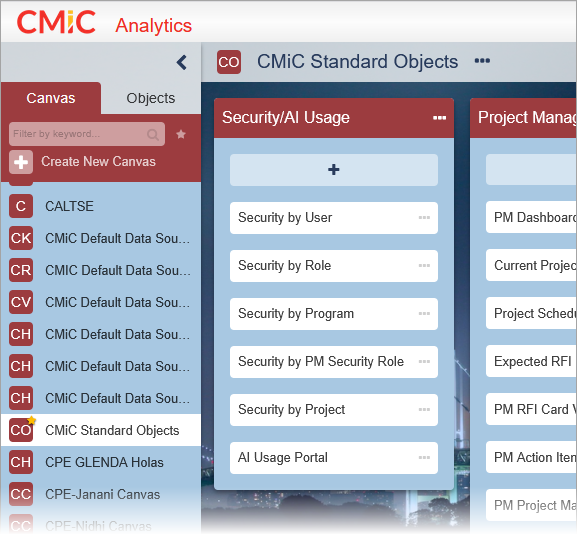
Task: Open the Expected RFI card
Action: coord(531,361)
